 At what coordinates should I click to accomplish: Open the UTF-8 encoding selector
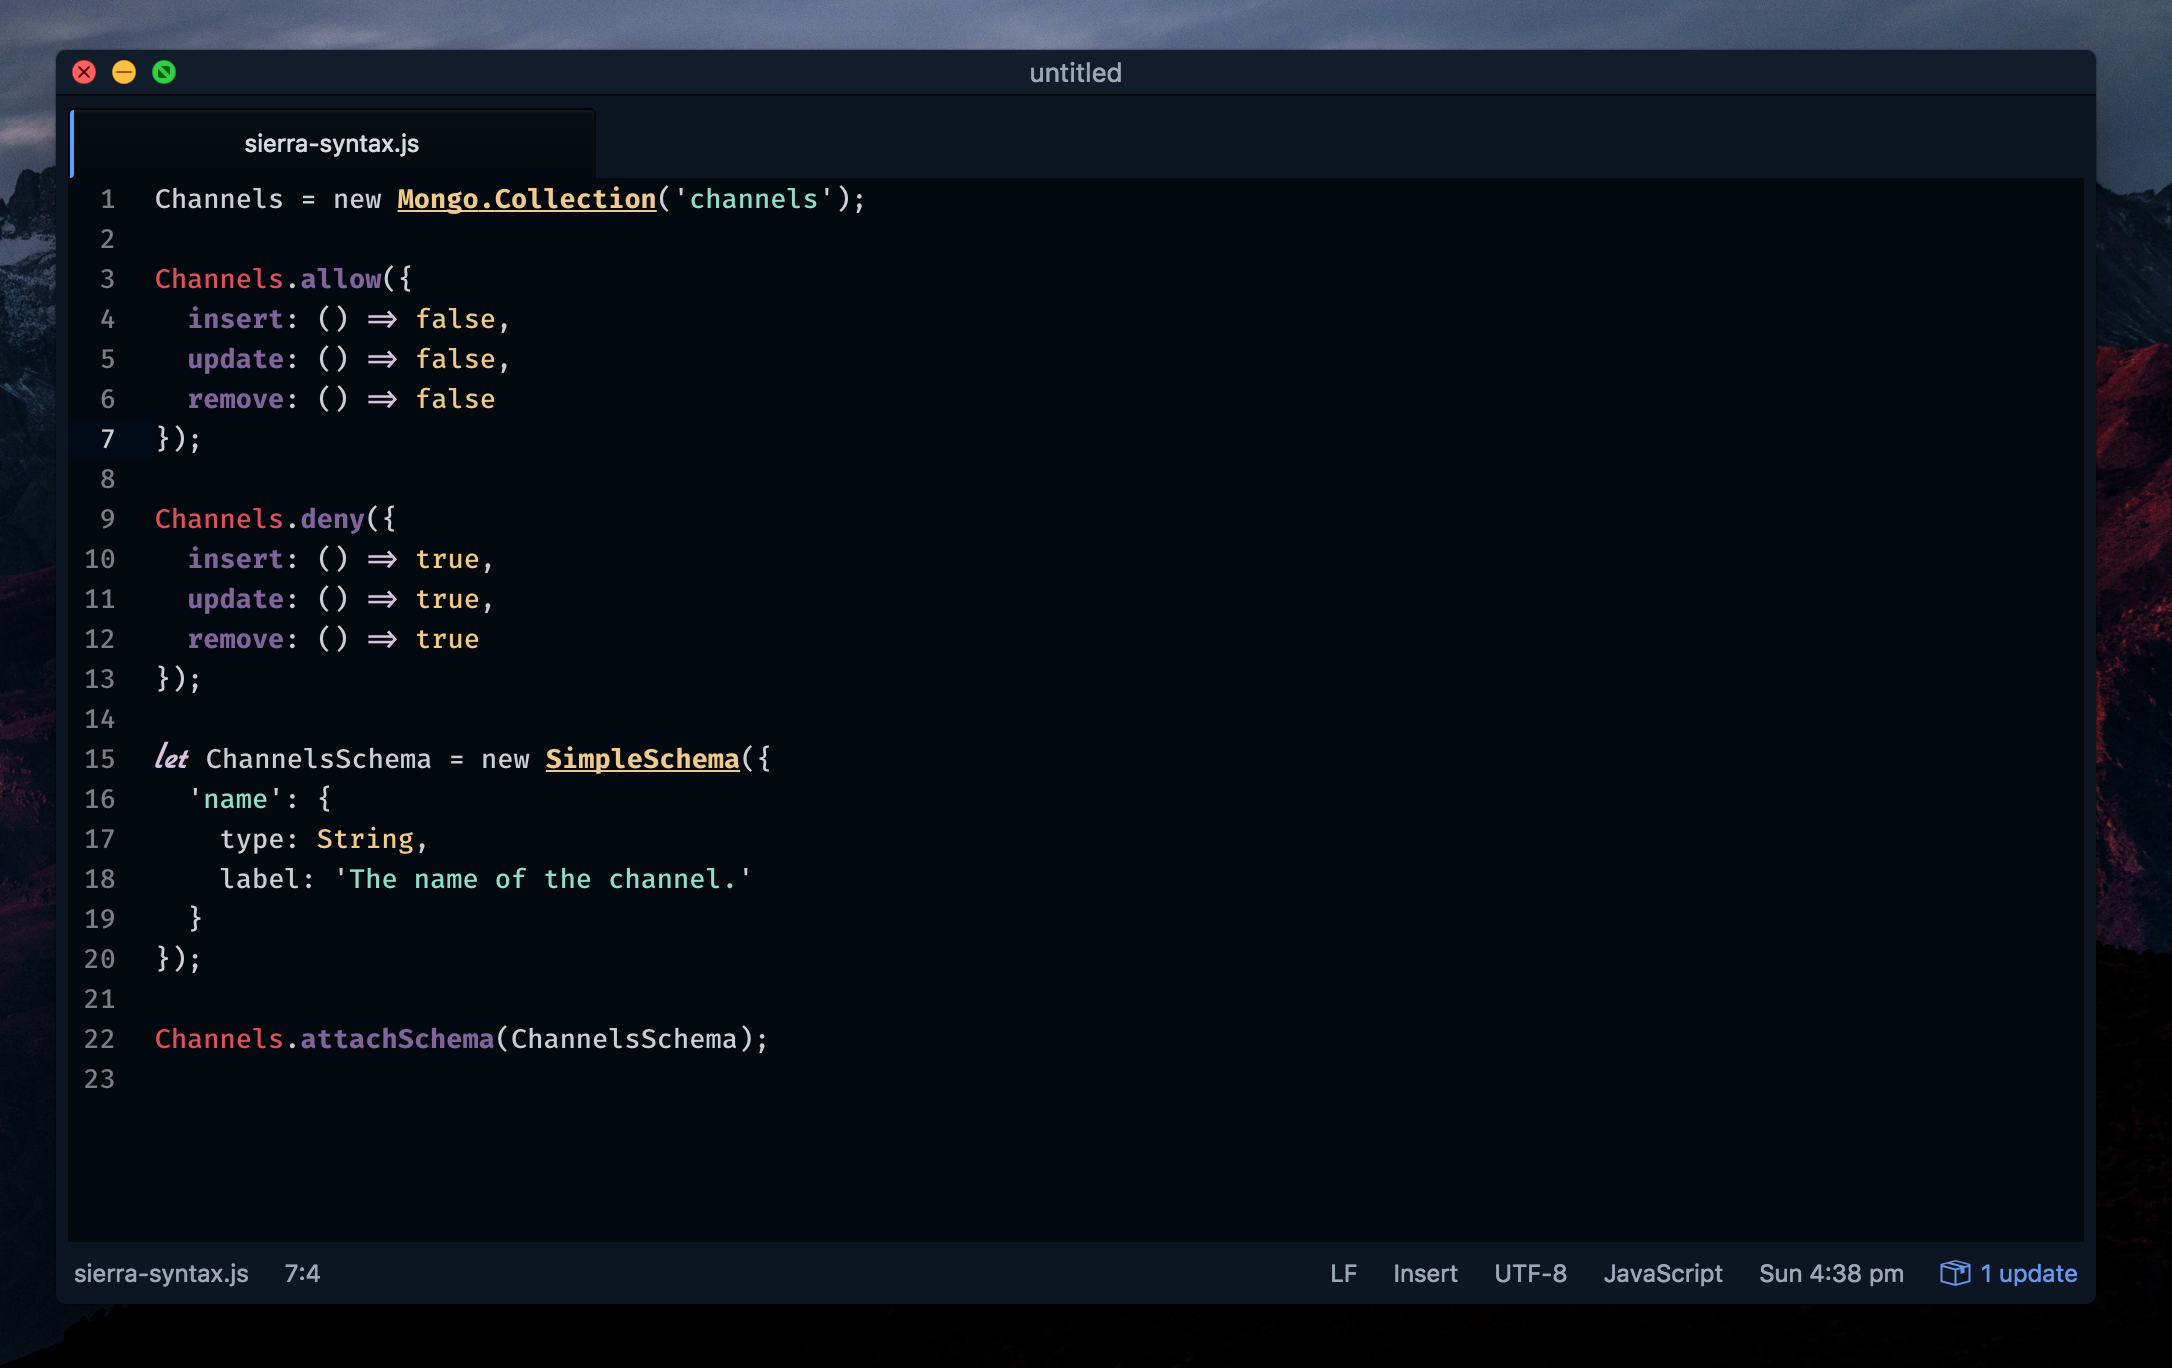click(1530, 1273)
